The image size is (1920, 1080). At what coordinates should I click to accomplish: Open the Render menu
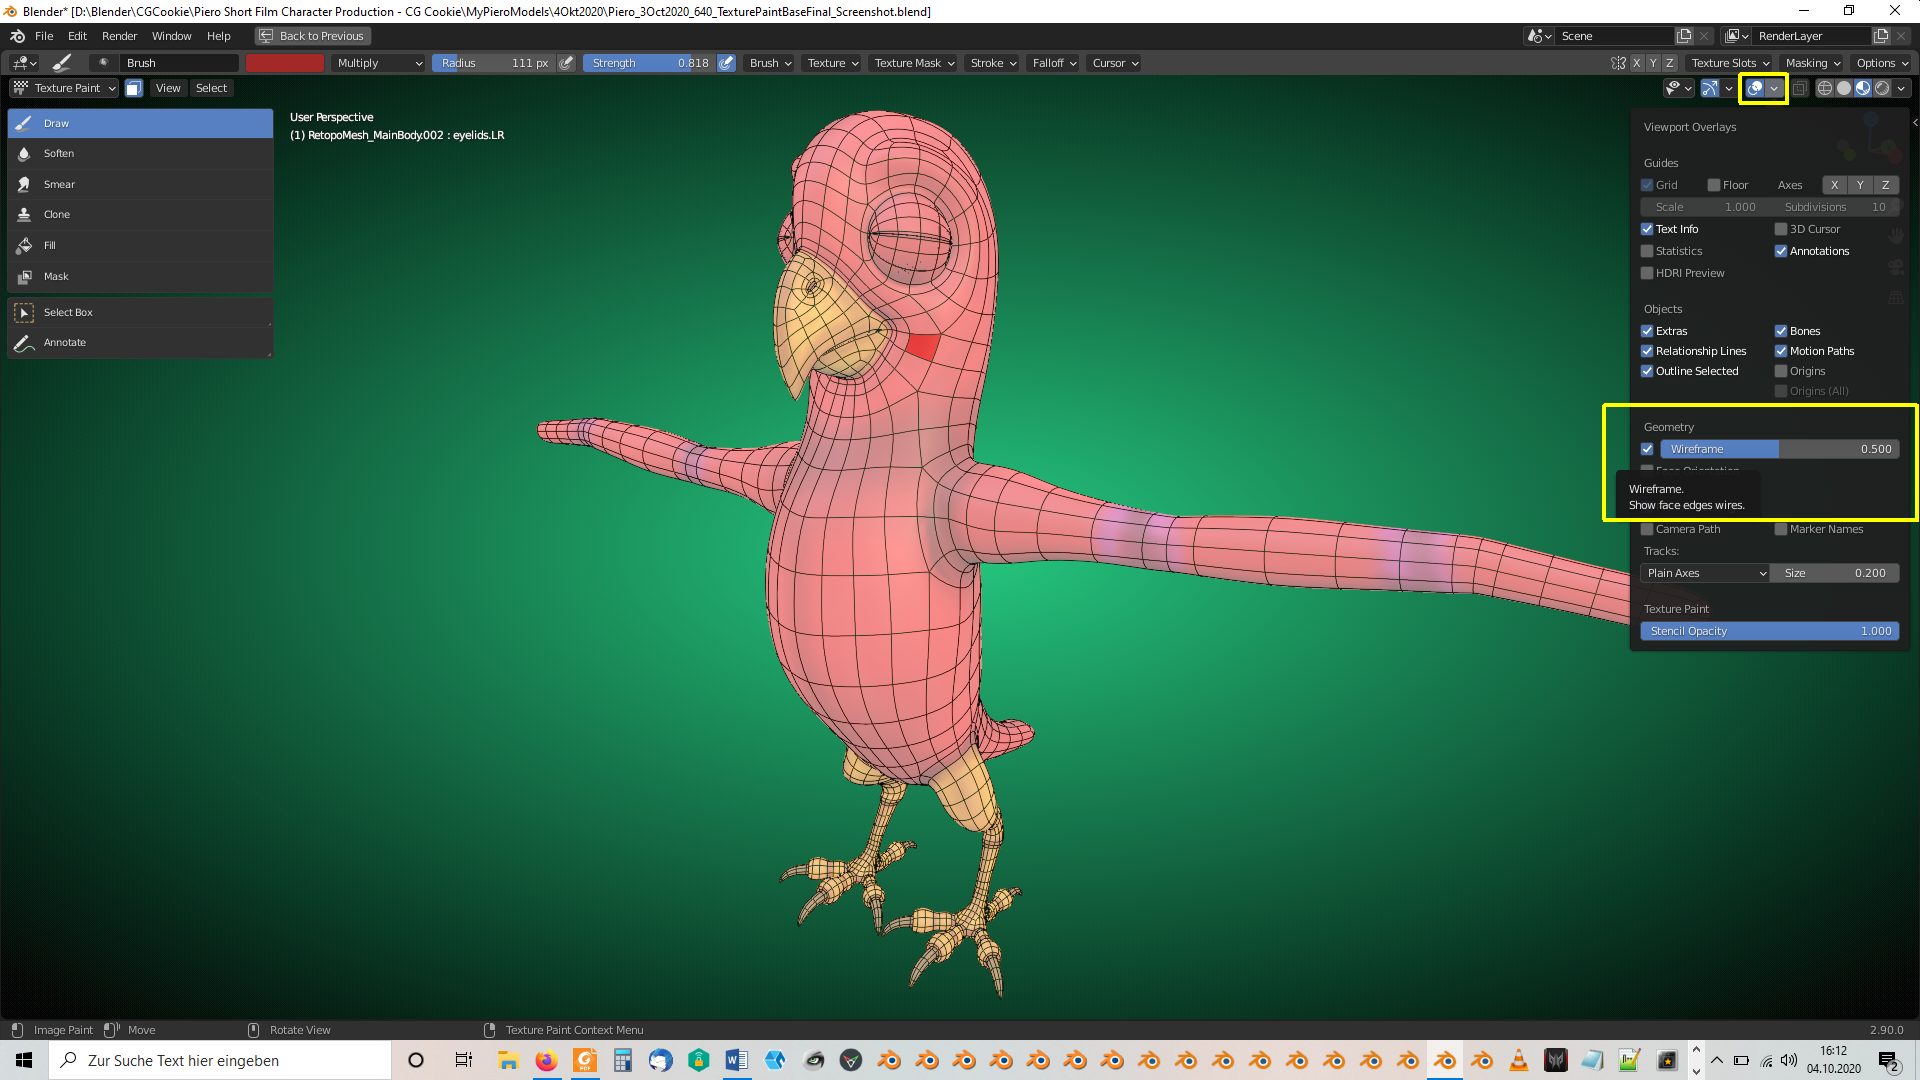click(x=119, y=36)
